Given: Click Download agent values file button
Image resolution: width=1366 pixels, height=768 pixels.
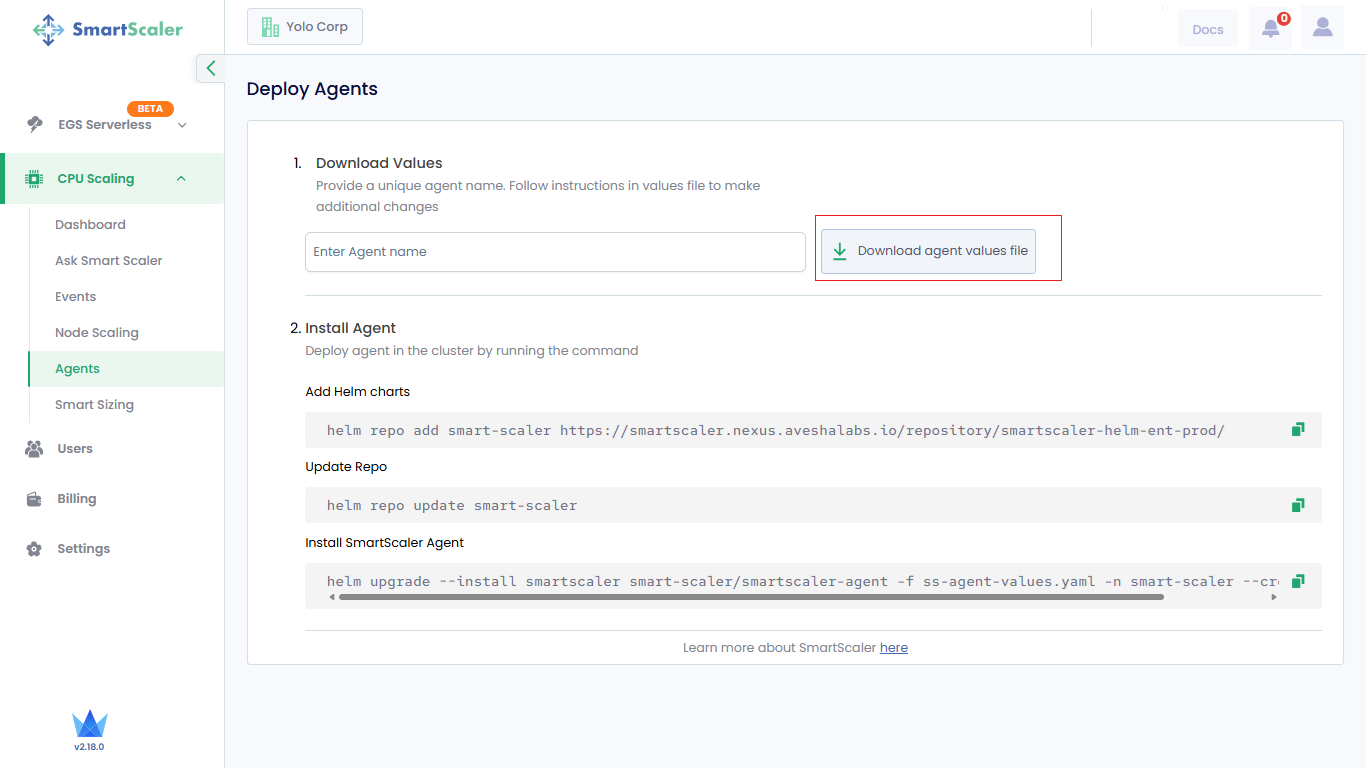Looking at the screenshot, I should coord(928,251).
